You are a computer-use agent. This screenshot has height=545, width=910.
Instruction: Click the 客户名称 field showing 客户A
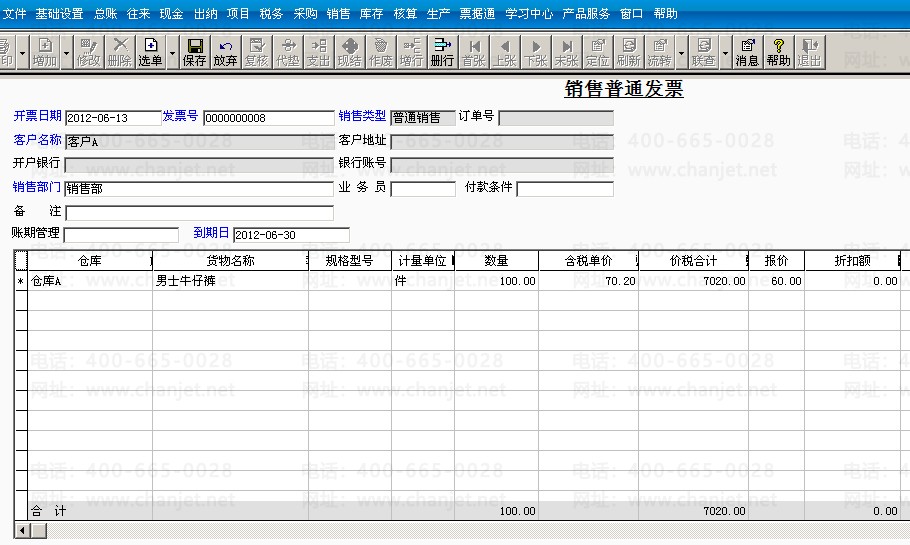pyautogui.click(x=200, y=142)
